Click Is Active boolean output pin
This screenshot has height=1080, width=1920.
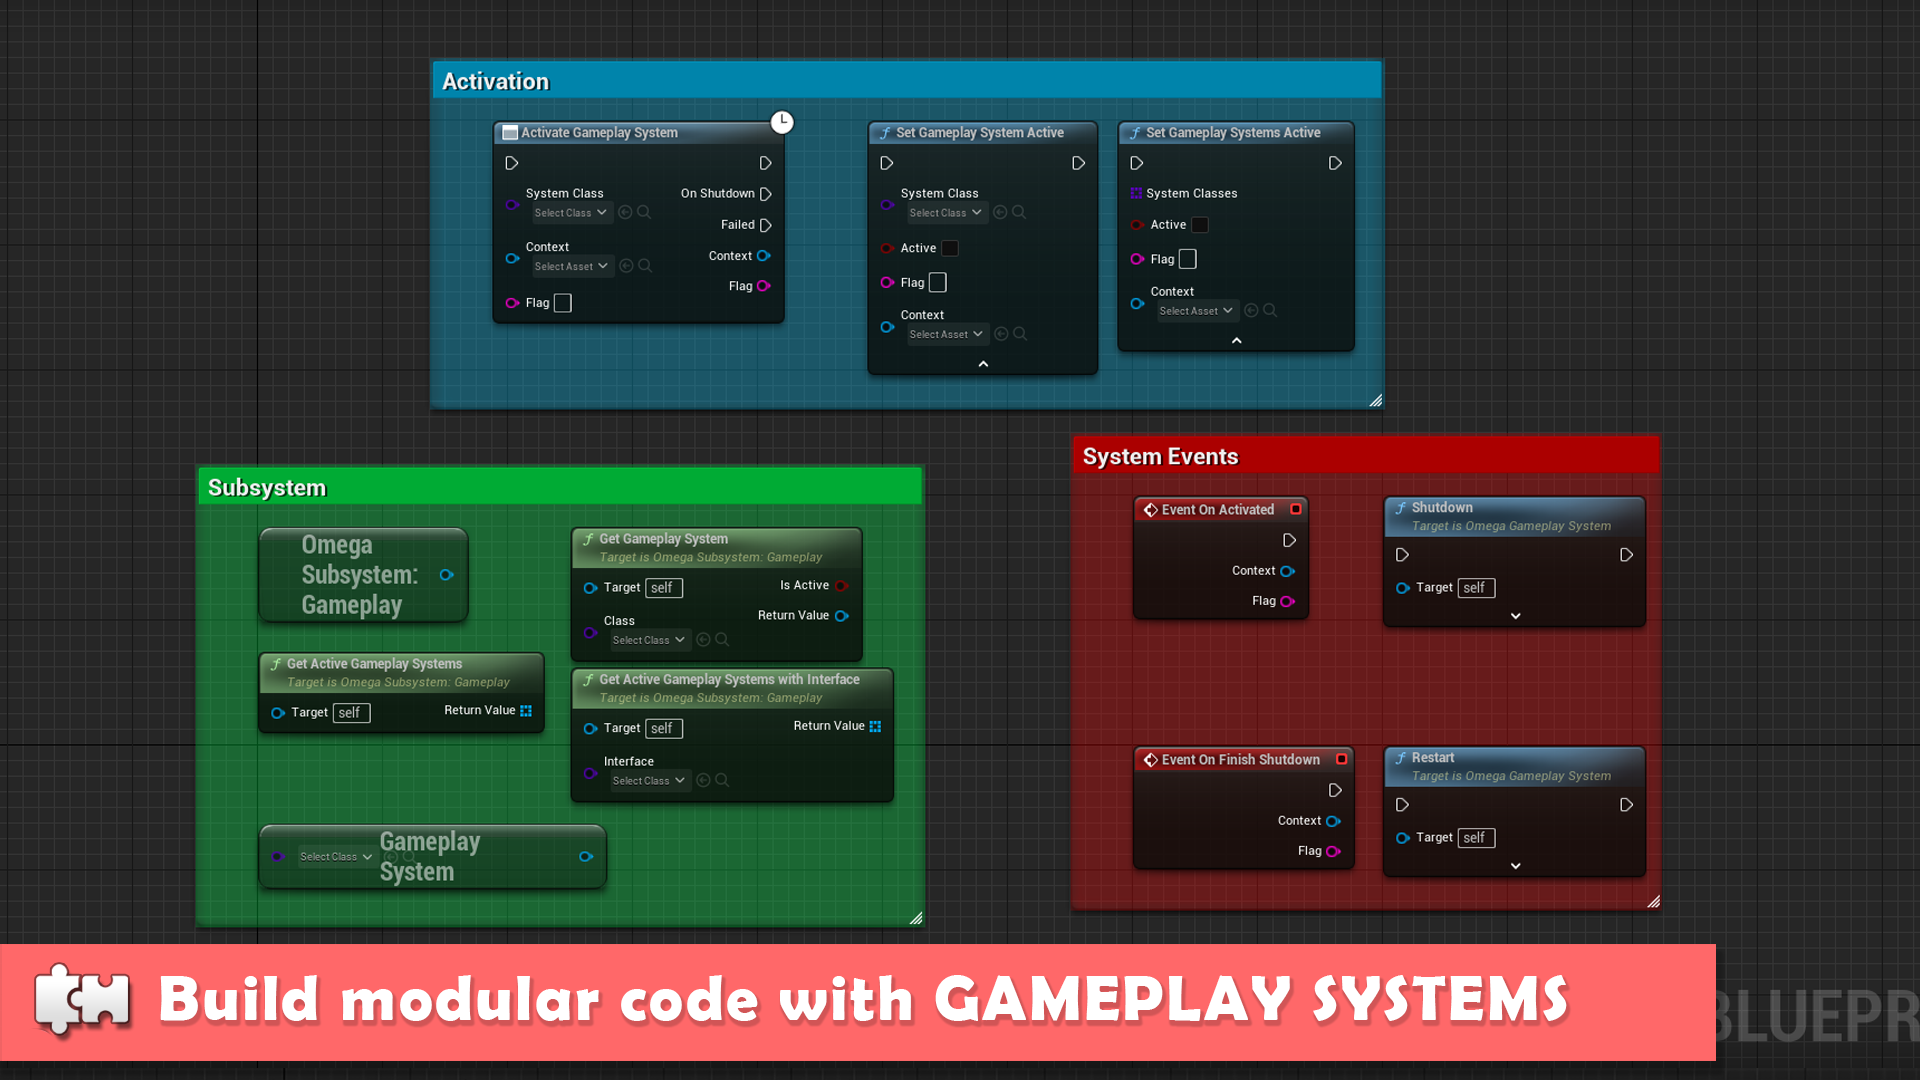point(842,586)
